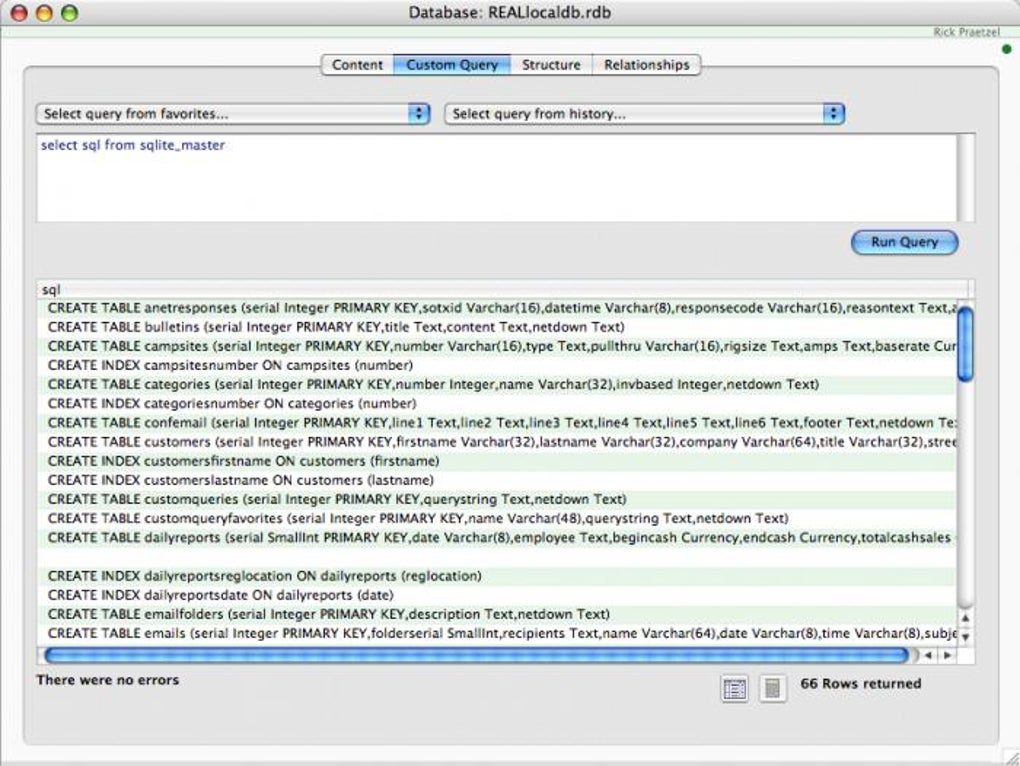The image size is (1020, 766).
Task: Select the CREATE TABLE anetresponses row
Action: pos(497,308)
